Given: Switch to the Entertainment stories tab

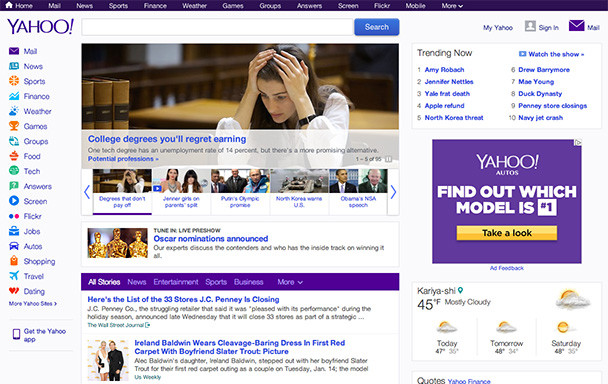Looking at the screenshot, I should 176,282.
